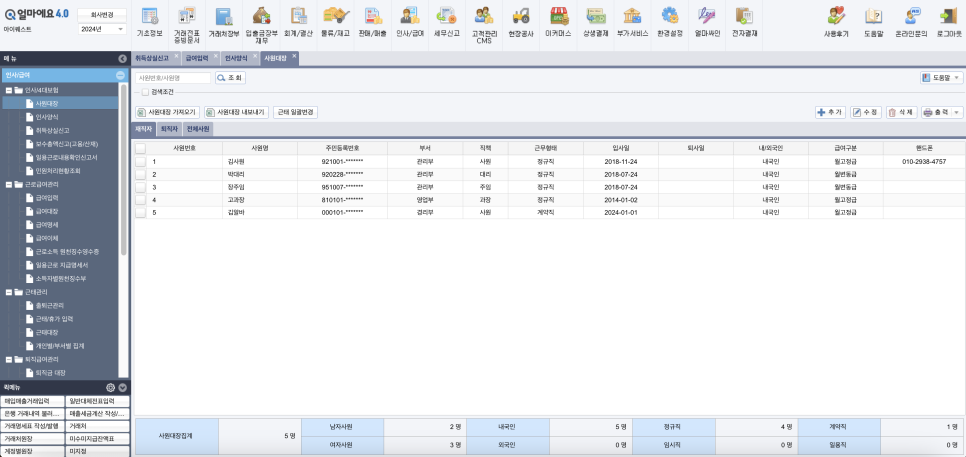Open the 온라인문의 inquiry icon
Image resolution: width=966 pixels, height=457 pixels.
911,23
